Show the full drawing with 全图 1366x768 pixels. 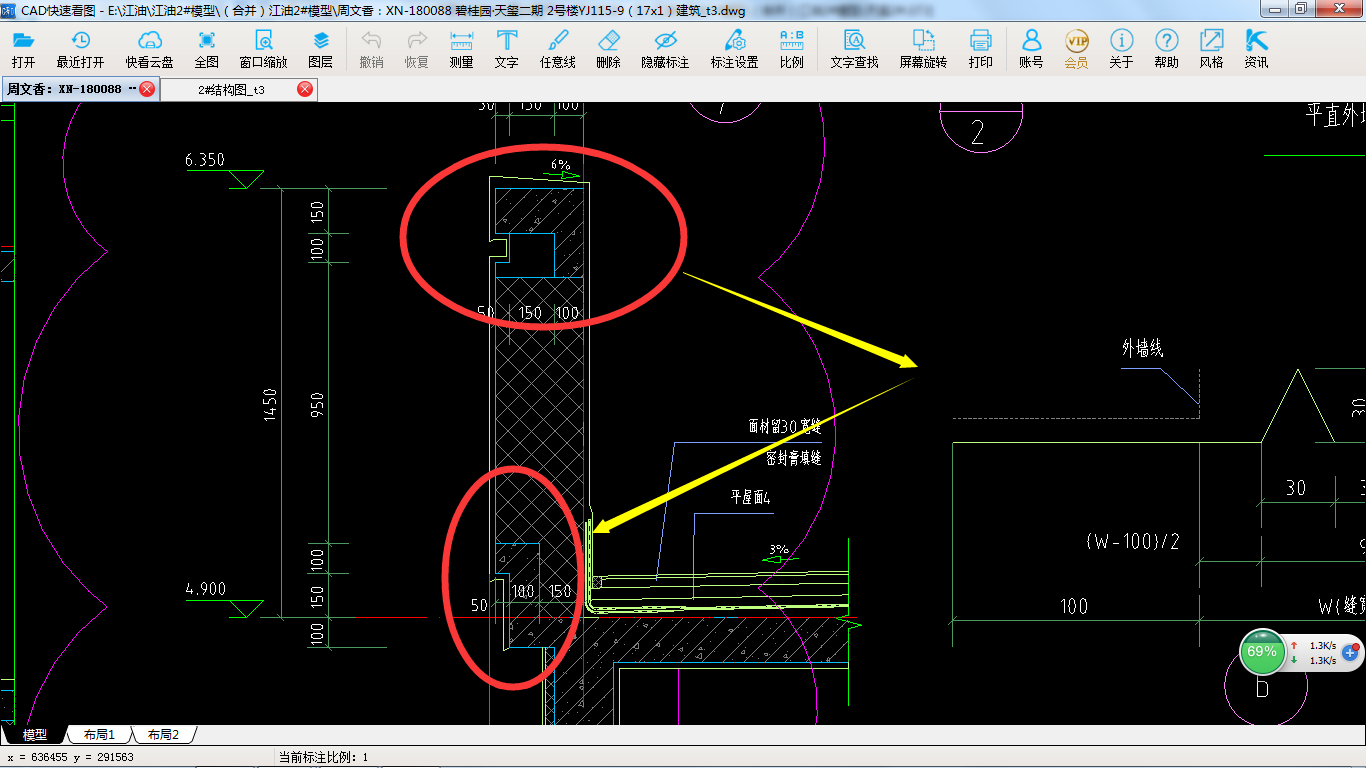pyautogui.click(x=207, y=49)
